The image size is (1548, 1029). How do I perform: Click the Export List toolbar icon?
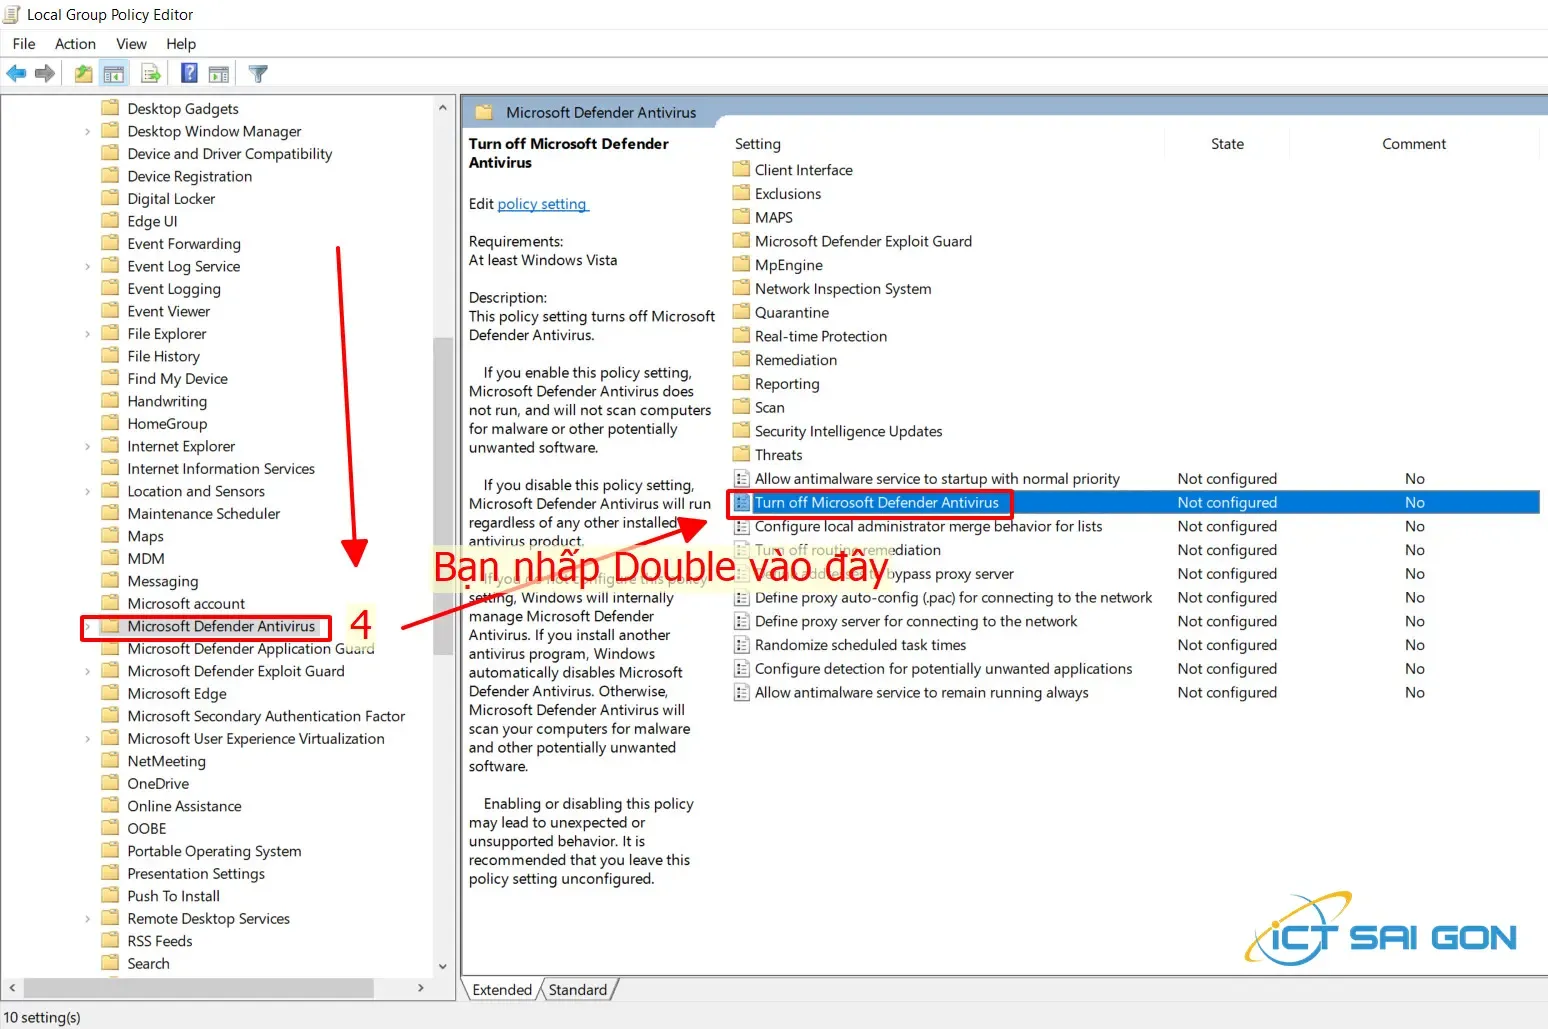151,72
